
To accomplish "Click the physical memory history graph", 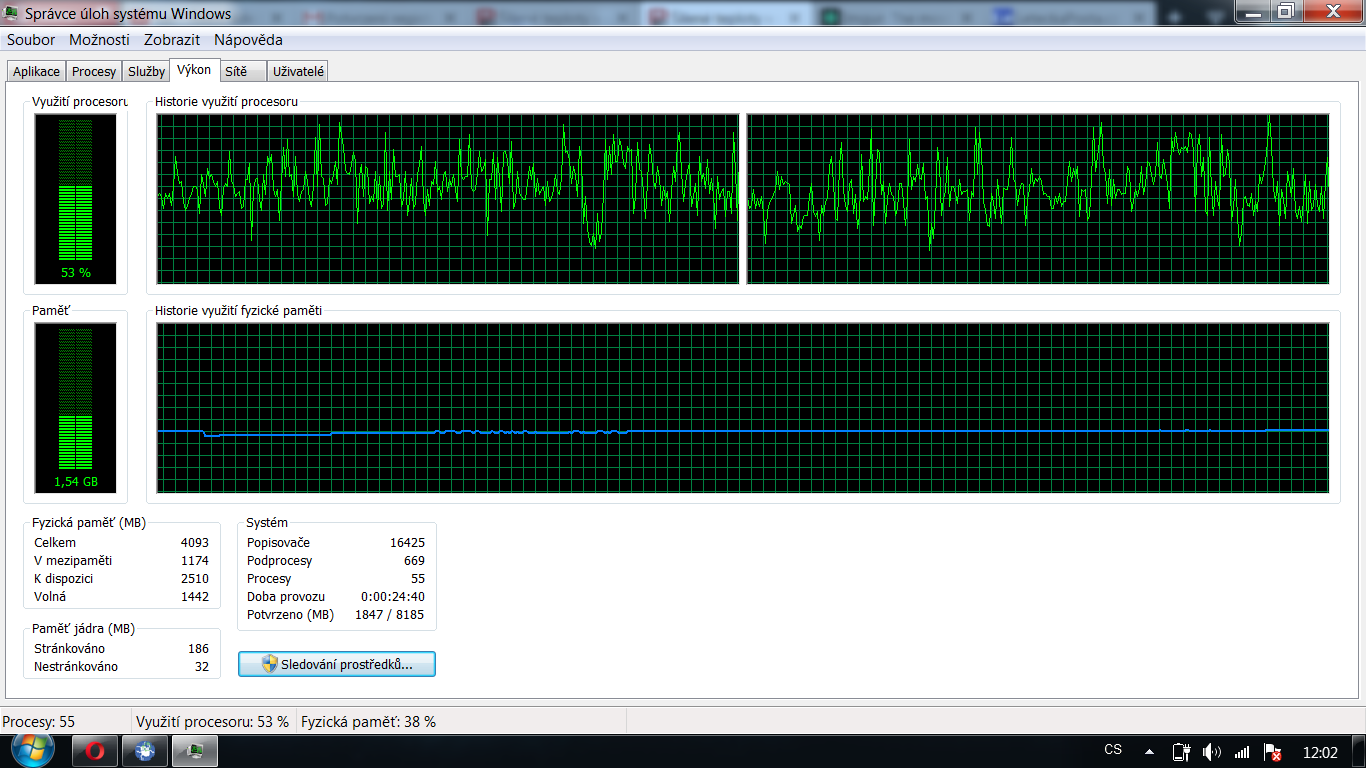I will 743,408.
